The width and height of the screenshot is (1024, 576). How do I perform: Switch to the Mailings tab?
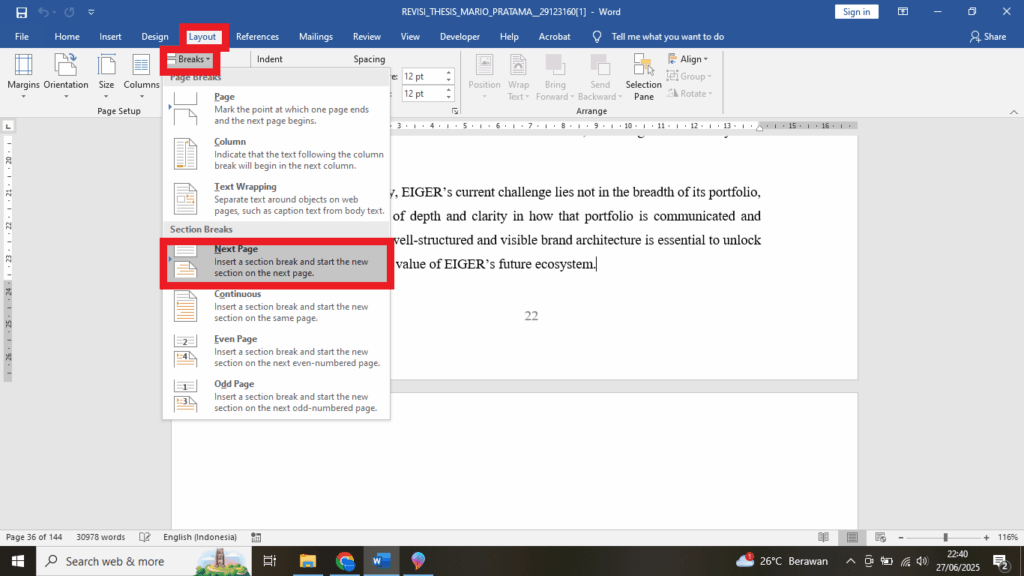coord(316,37)
